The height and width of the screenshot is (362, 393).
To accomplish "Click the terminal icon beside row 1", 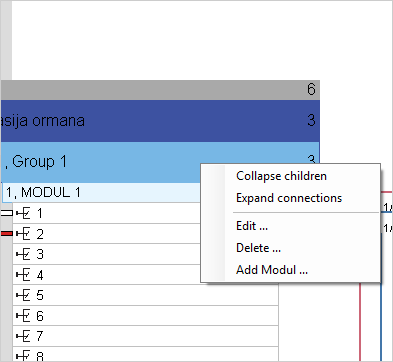I will [x=23, y=213].
